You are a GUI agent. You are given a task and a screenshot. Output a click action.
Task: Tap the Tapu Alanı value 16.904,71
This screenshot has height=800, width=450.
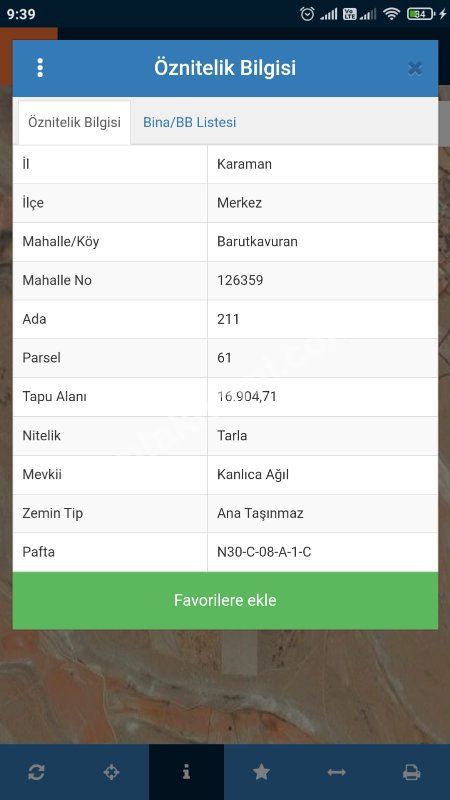(x=247, y=396)
